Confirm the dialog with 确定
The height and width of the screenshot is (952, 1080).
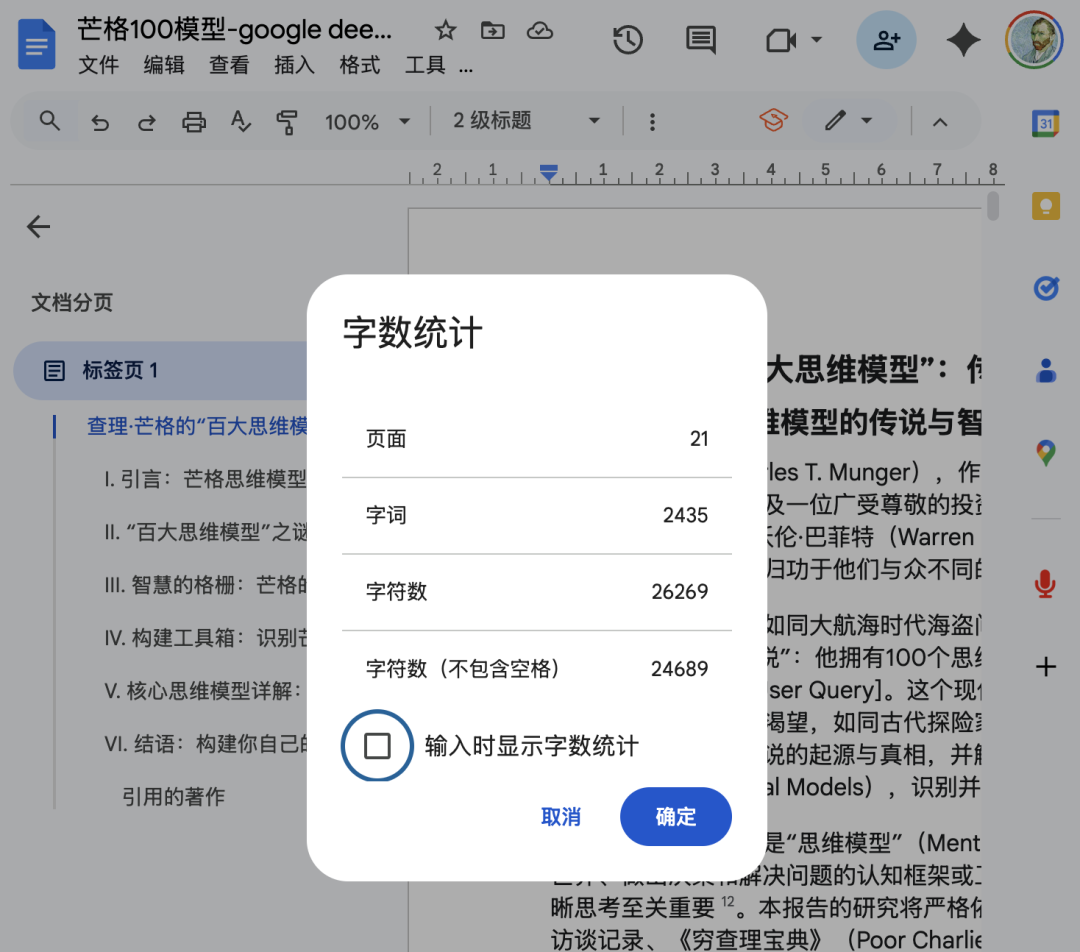[x=676, y=817]
